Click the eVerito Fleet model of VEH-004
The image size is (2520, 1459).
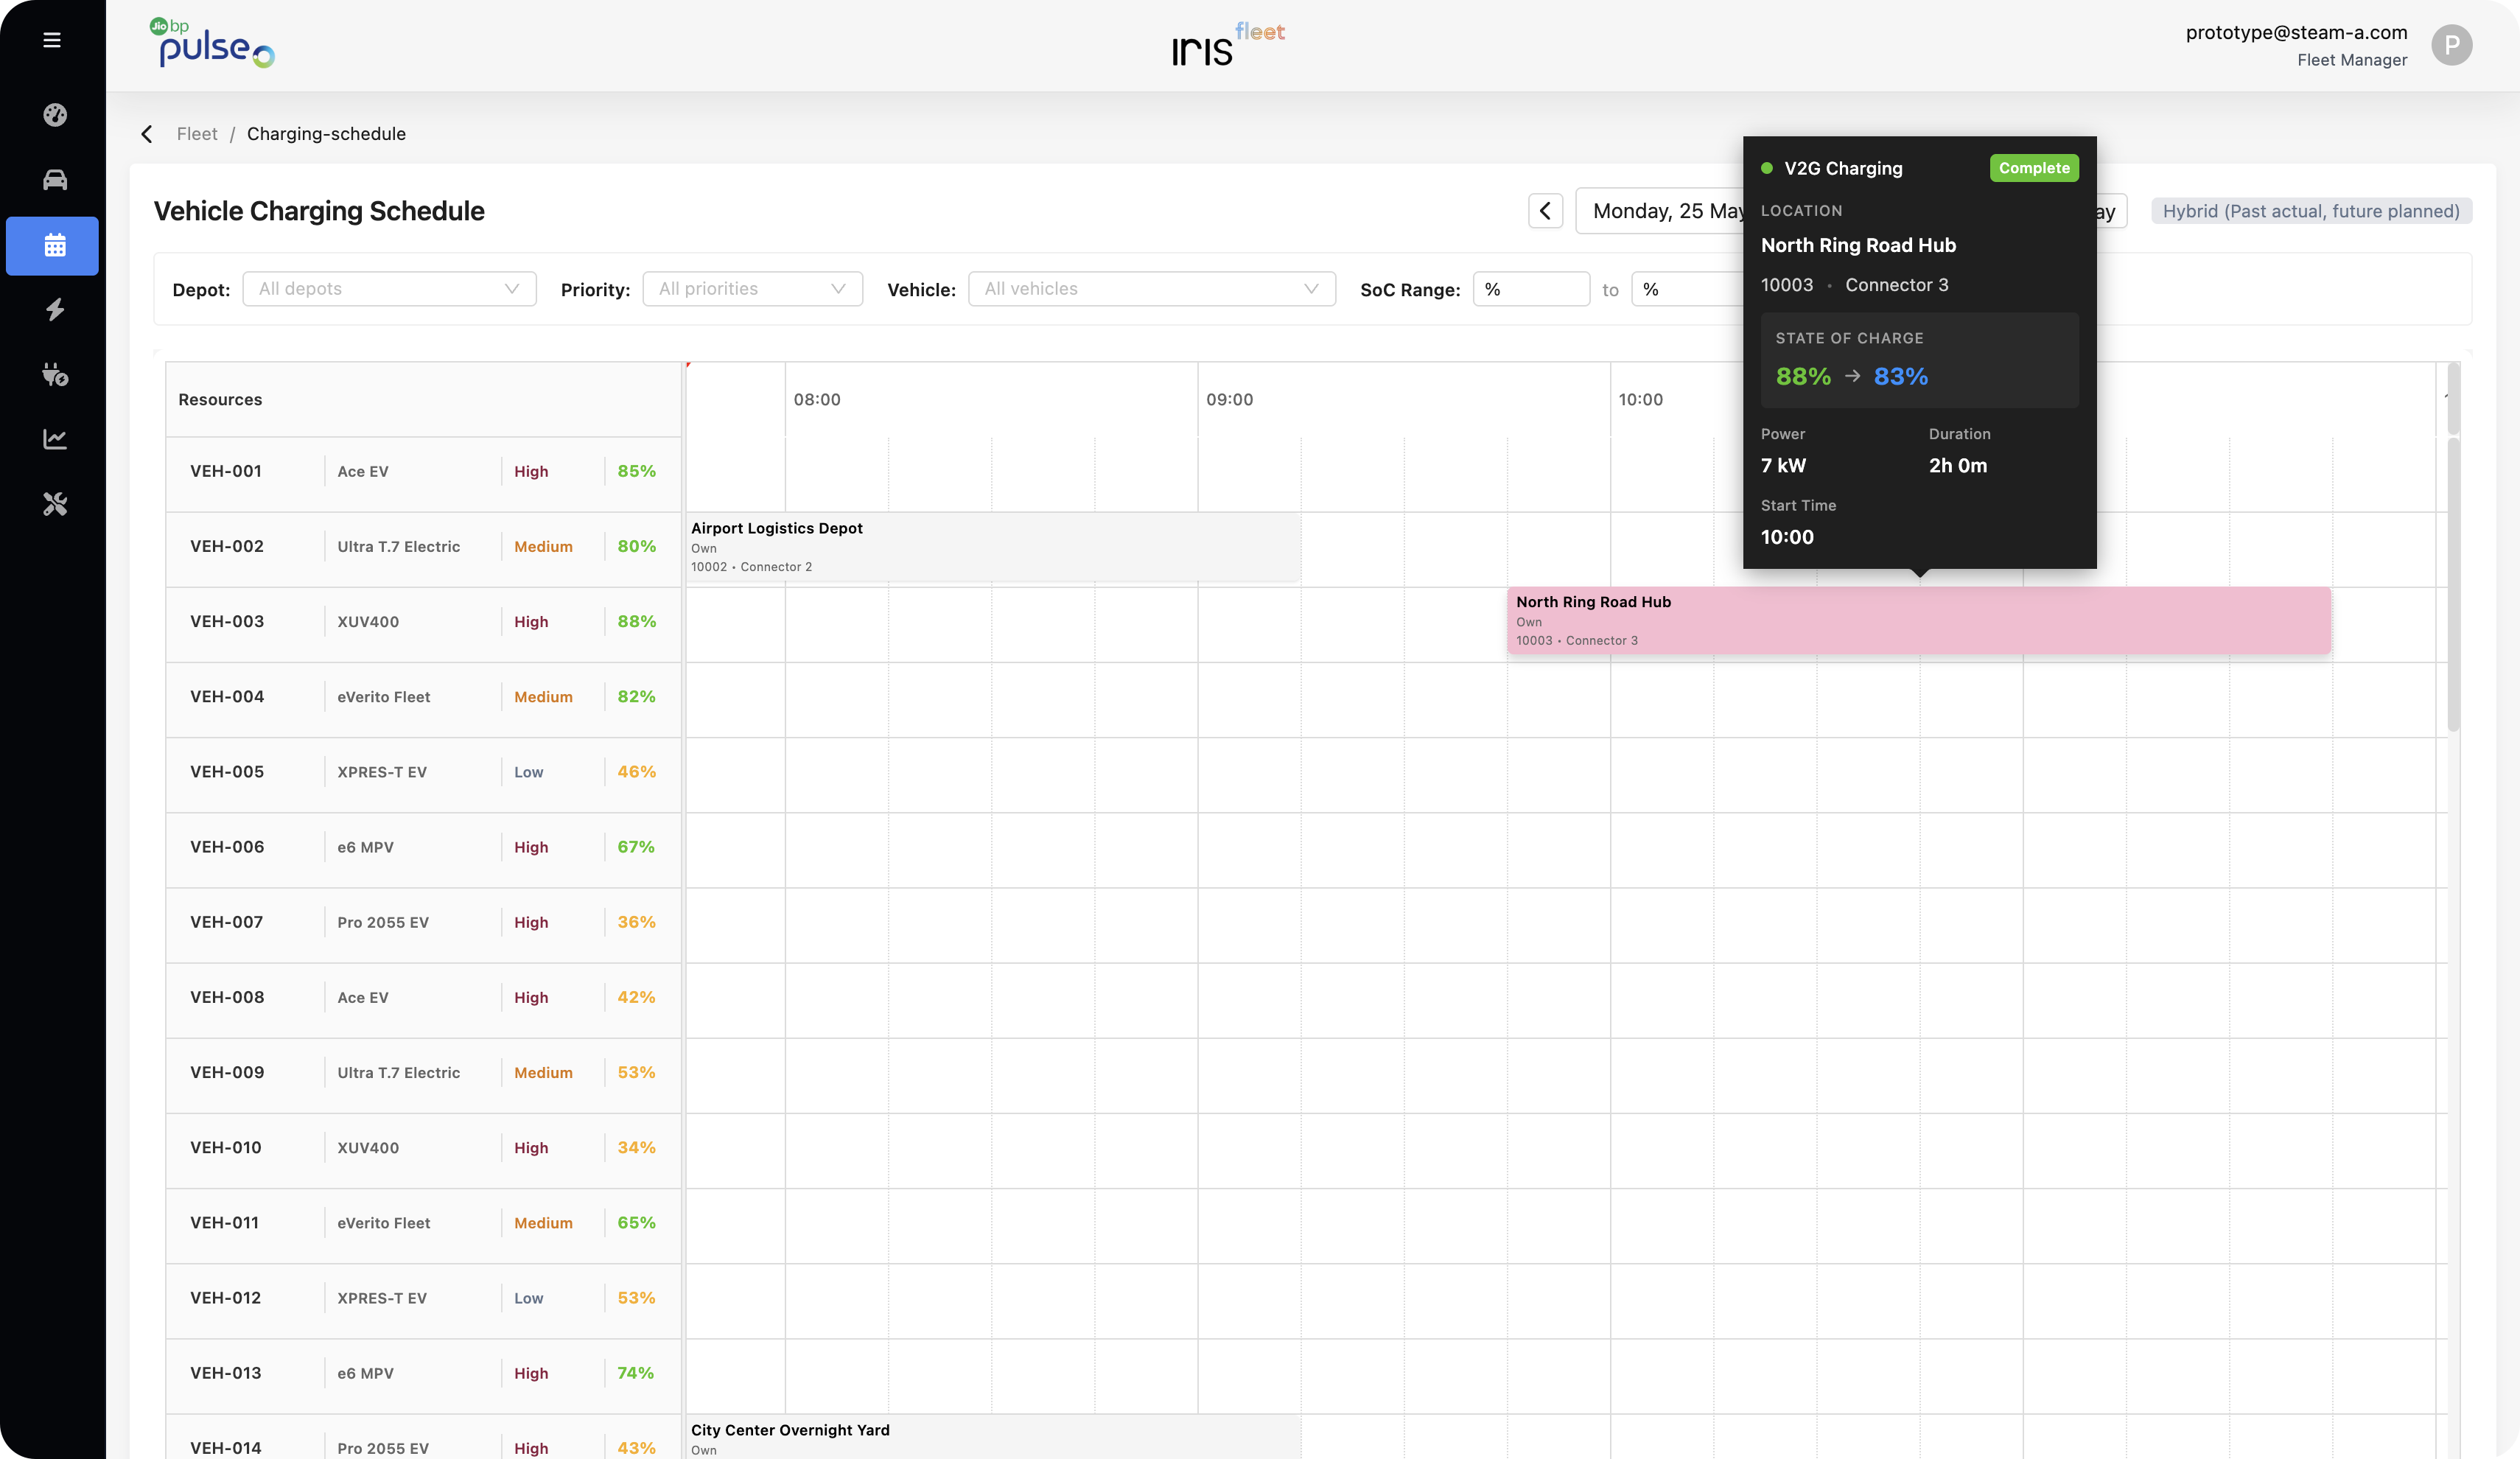tap(383, 697)
